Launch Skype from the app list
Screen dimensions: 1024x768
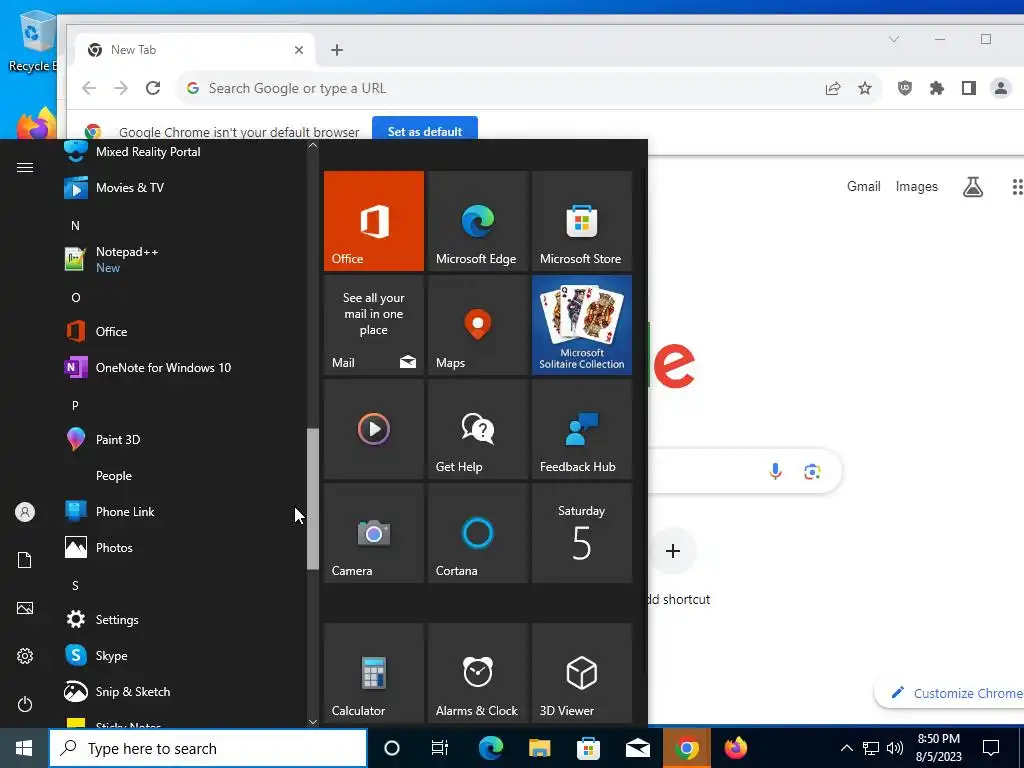(x=183, y=656)
